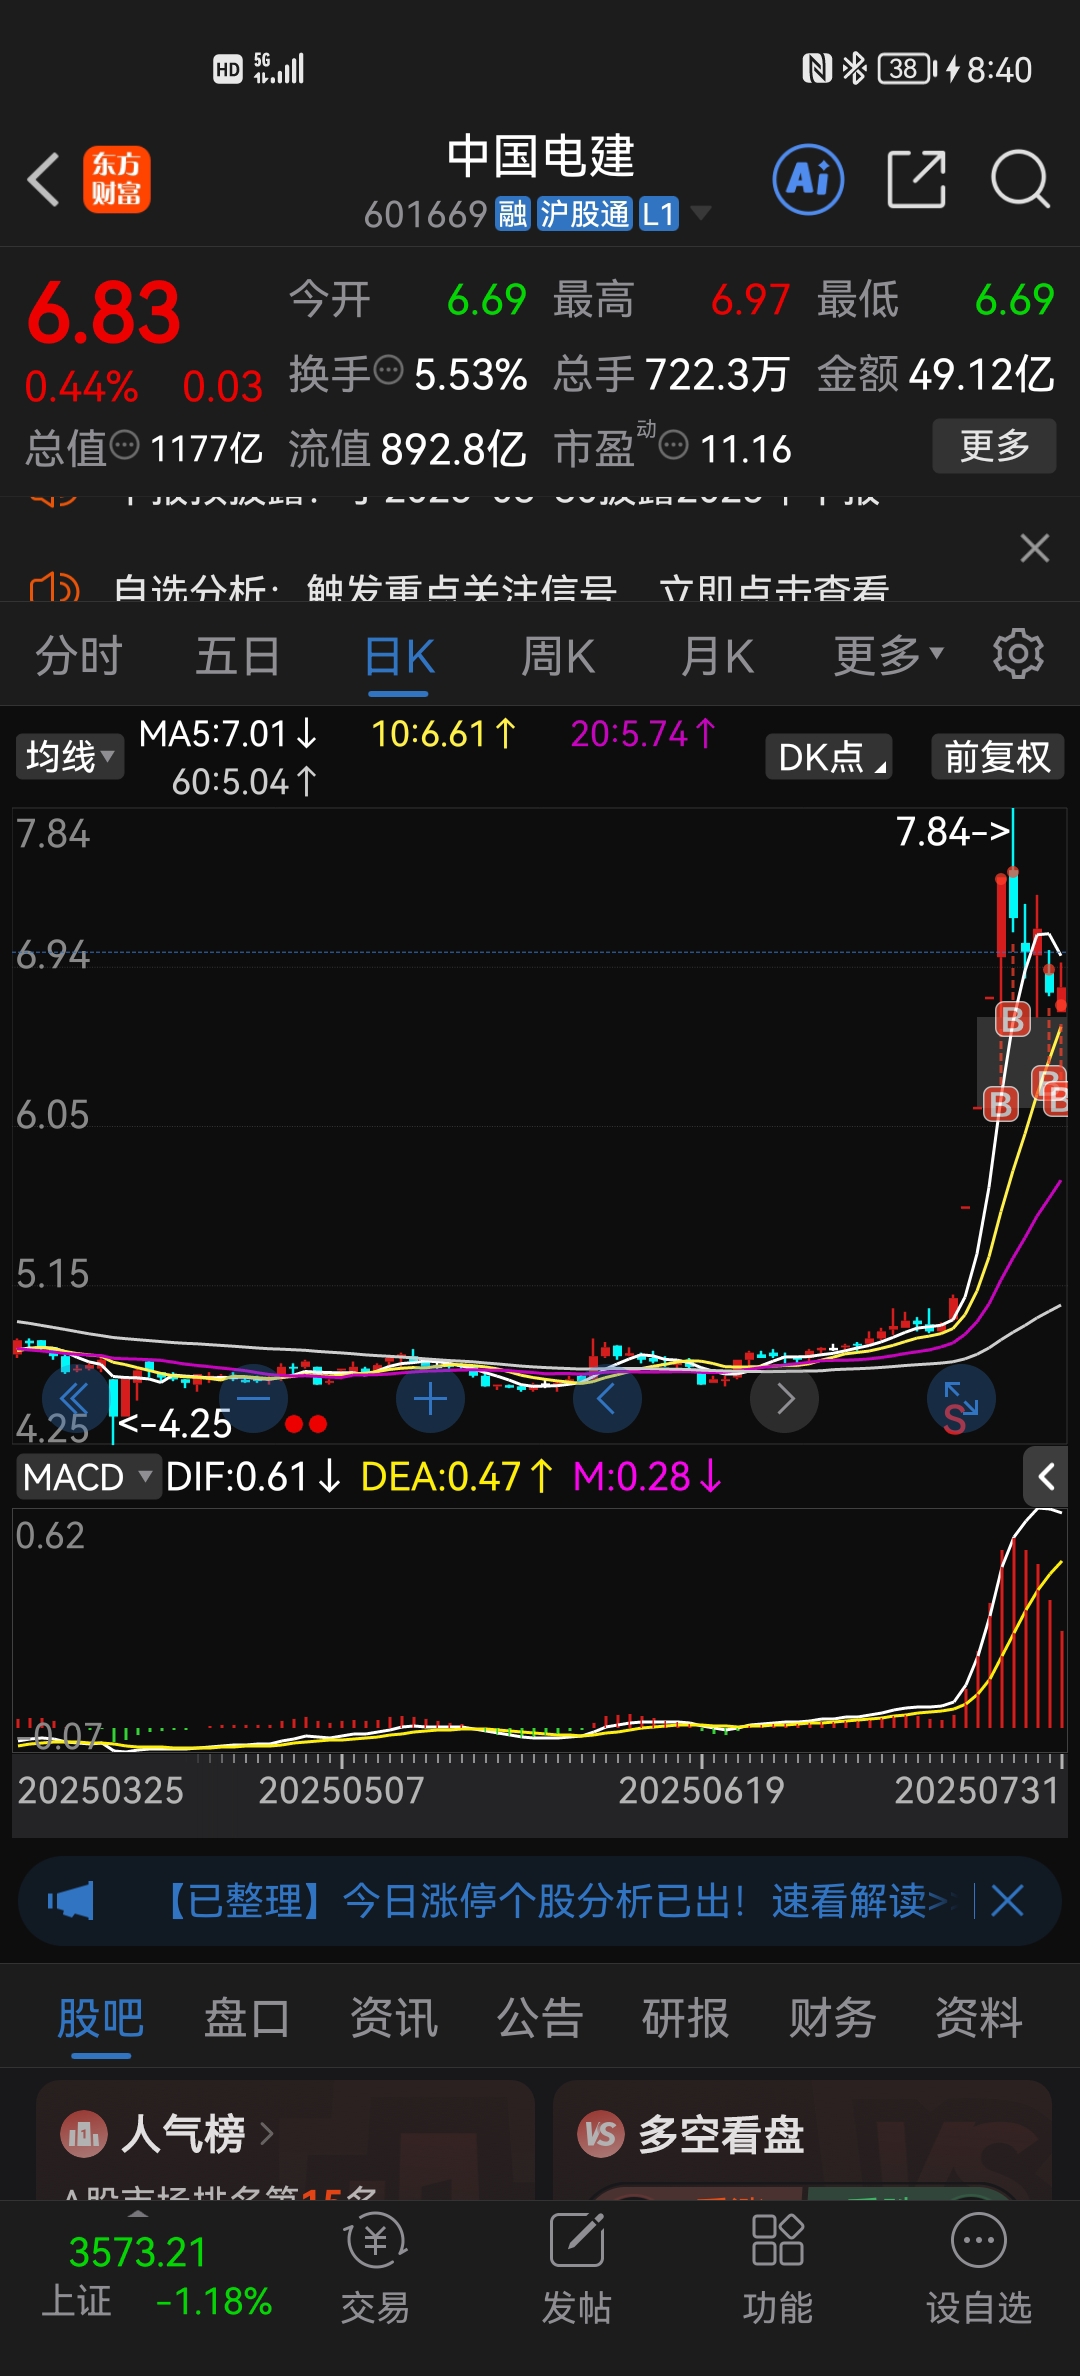Tap the 人气榜 ranking icon
This screenshot has height=2376, width=1080.
[x=85, y=2134]
